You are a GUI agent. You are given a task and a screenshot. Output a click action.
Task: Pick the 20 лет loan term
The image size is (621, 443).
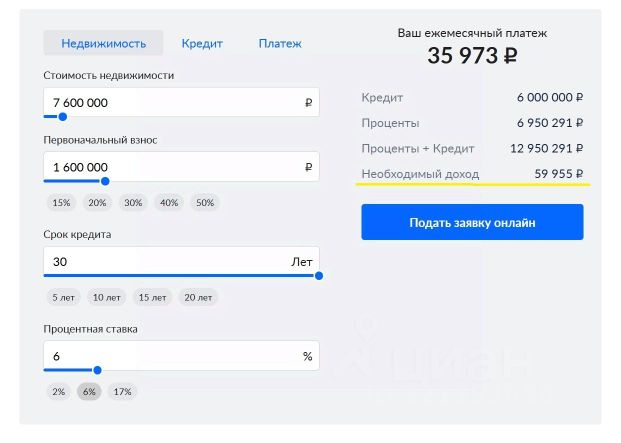(x=198, y=297)
